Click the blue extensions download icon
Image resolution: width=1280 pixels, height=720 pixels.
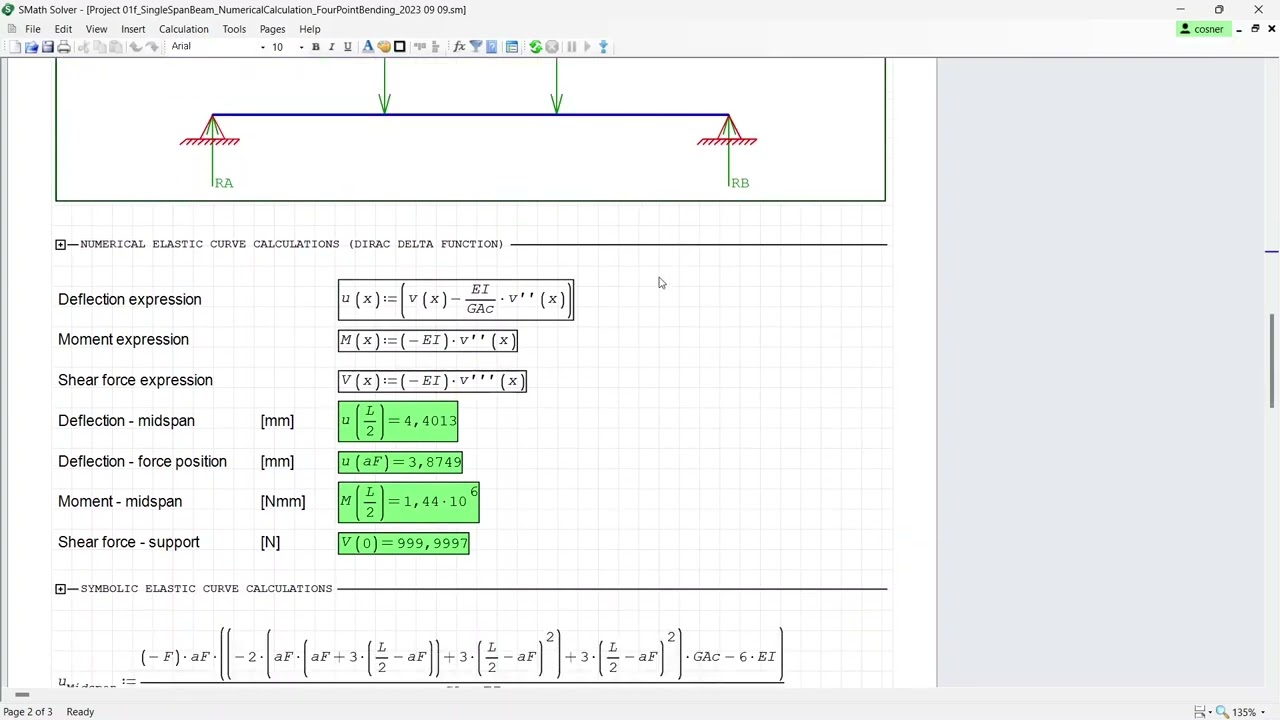point(603,47)
